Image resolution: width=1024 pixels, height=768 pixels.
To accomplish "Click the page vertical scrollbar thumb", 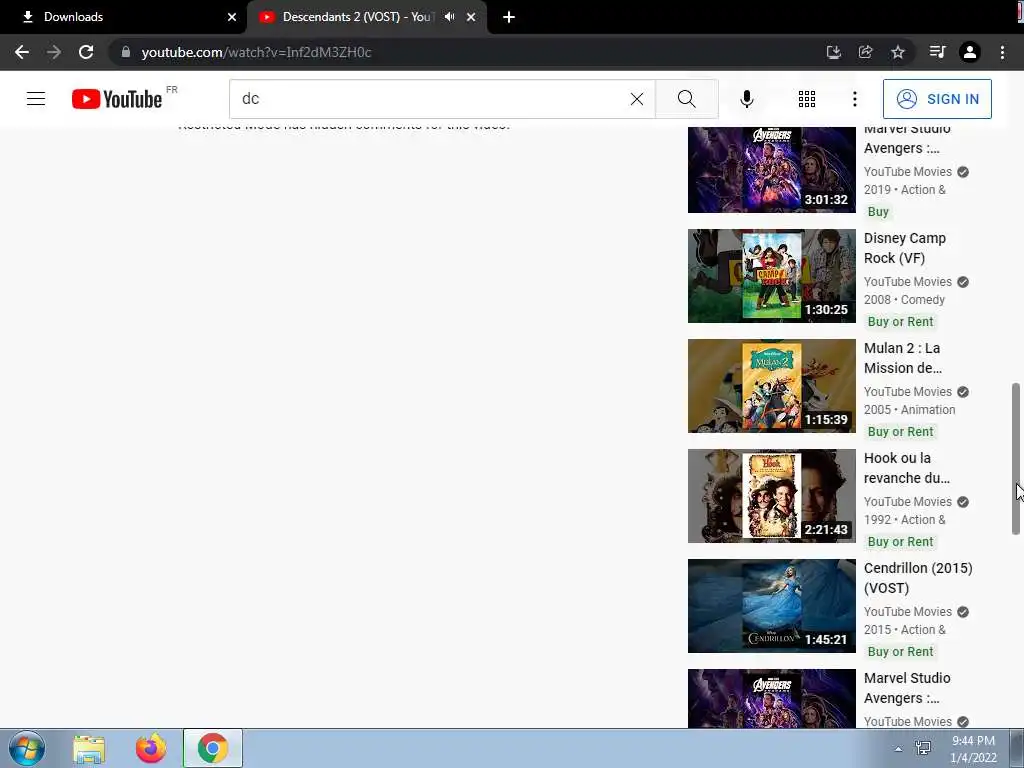I will point(1016,458).
